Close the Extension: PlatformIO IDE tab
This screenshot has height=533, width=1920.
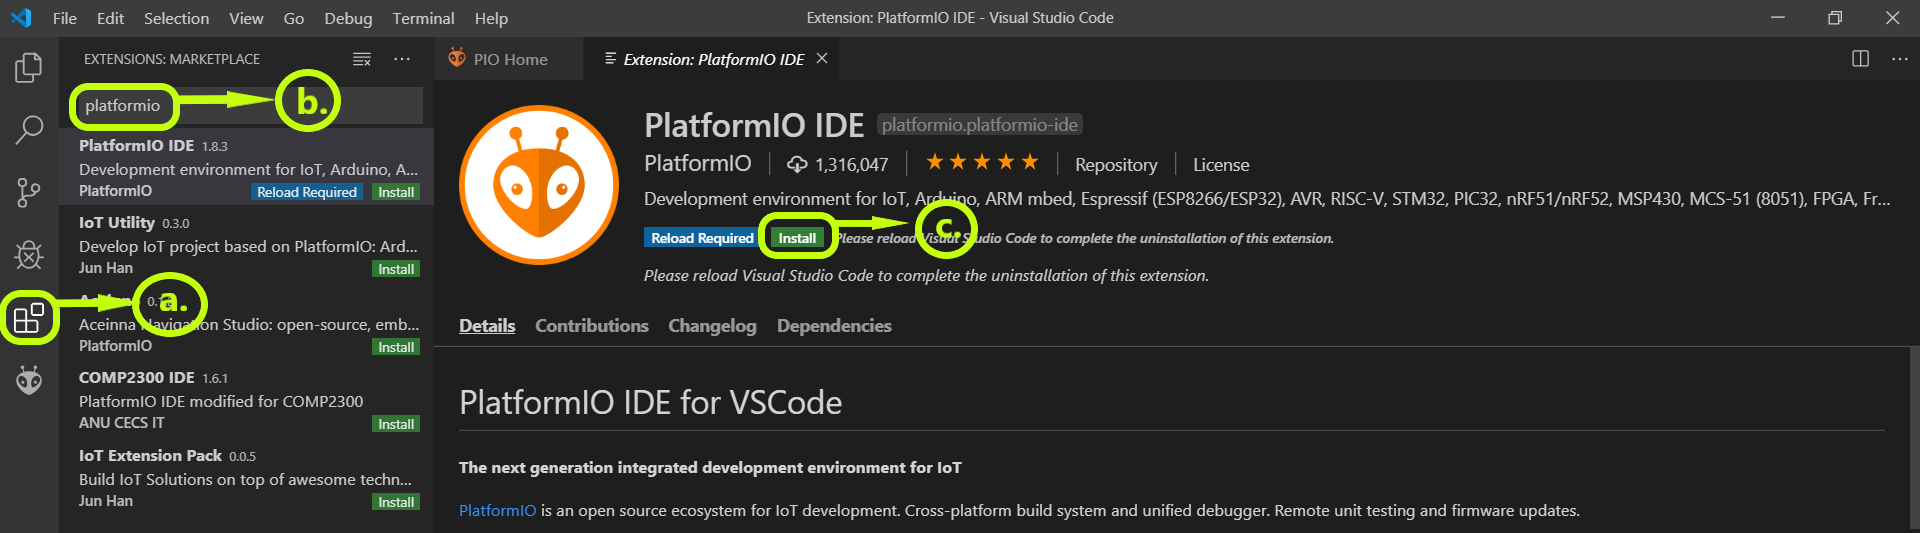(822, 59)
